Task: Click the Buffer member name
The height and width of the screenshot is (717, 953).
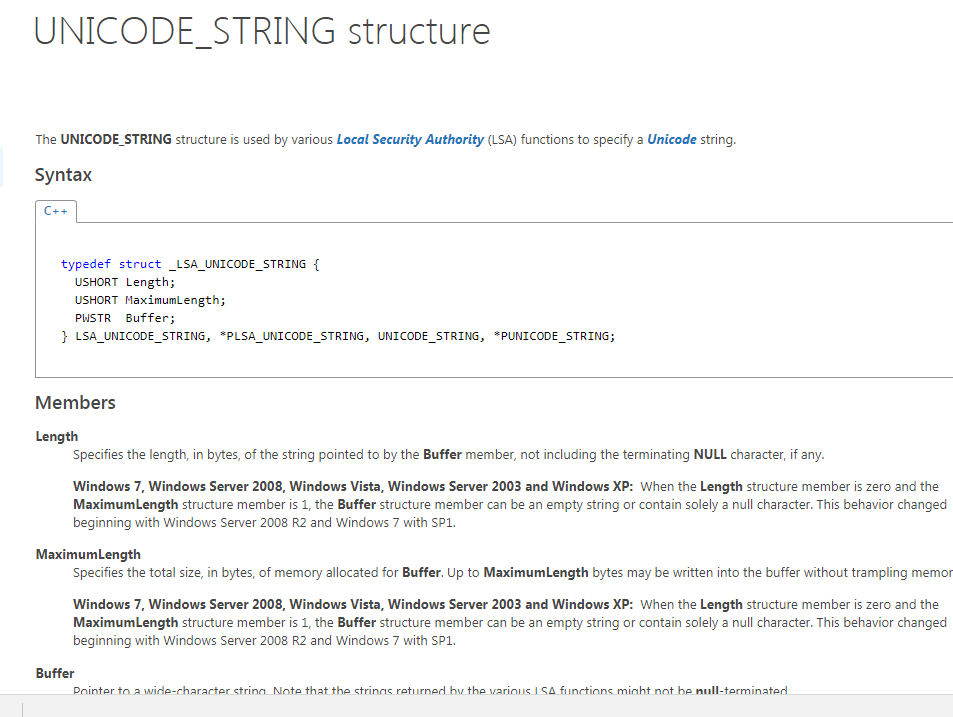Action: point(55,673)
